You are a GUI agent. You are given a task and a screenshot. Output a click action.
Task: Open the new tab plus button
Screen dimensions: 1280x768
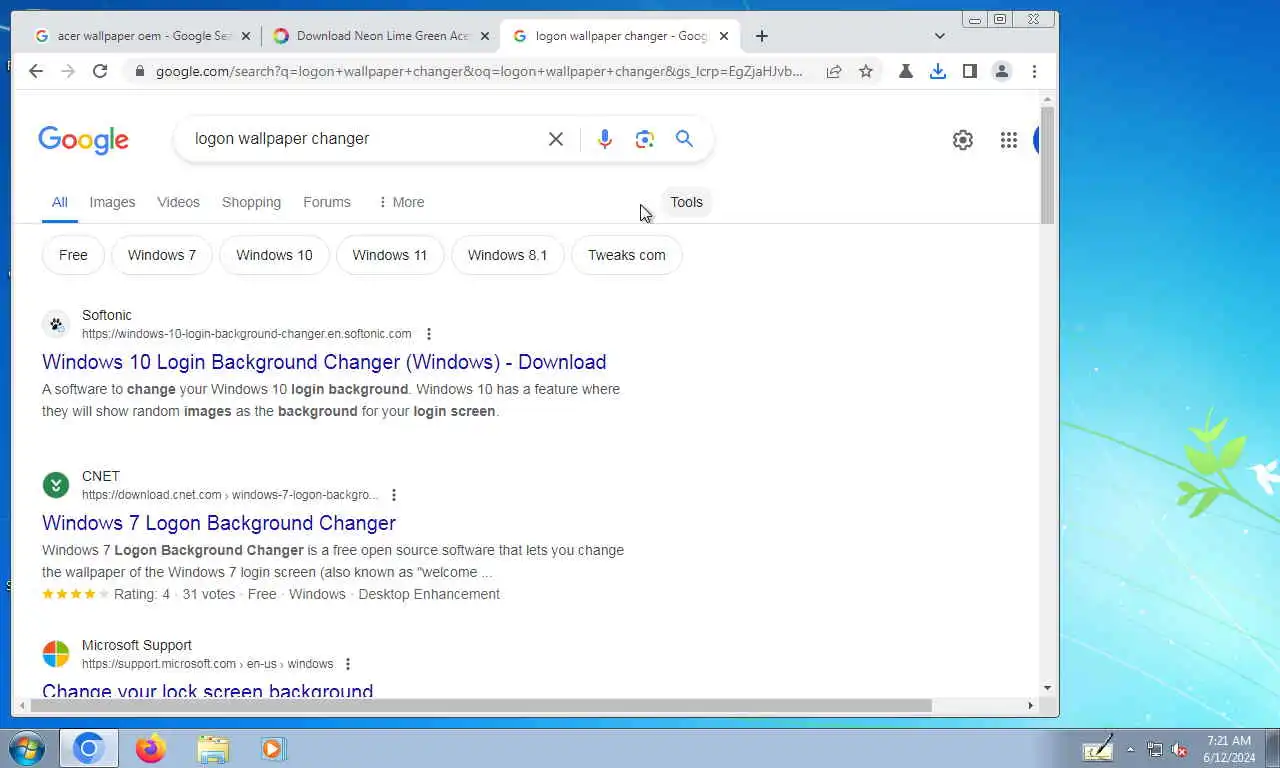762,36
